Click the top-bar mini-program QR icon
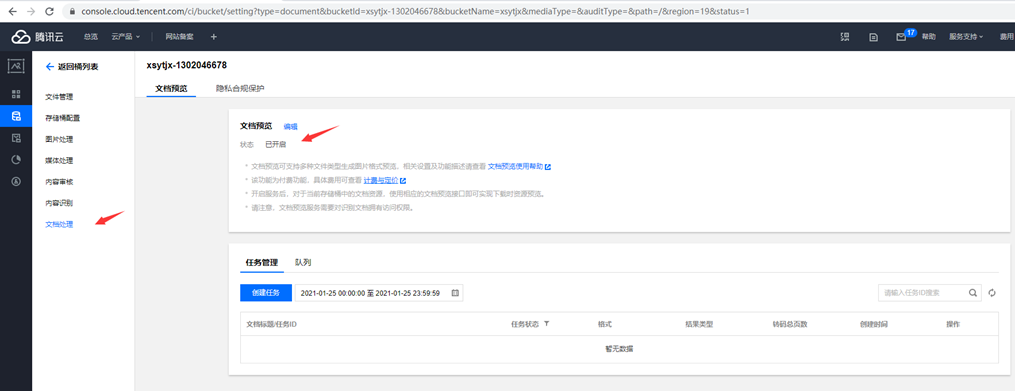This screenshot has width=1015, height=391. [845, 37]
